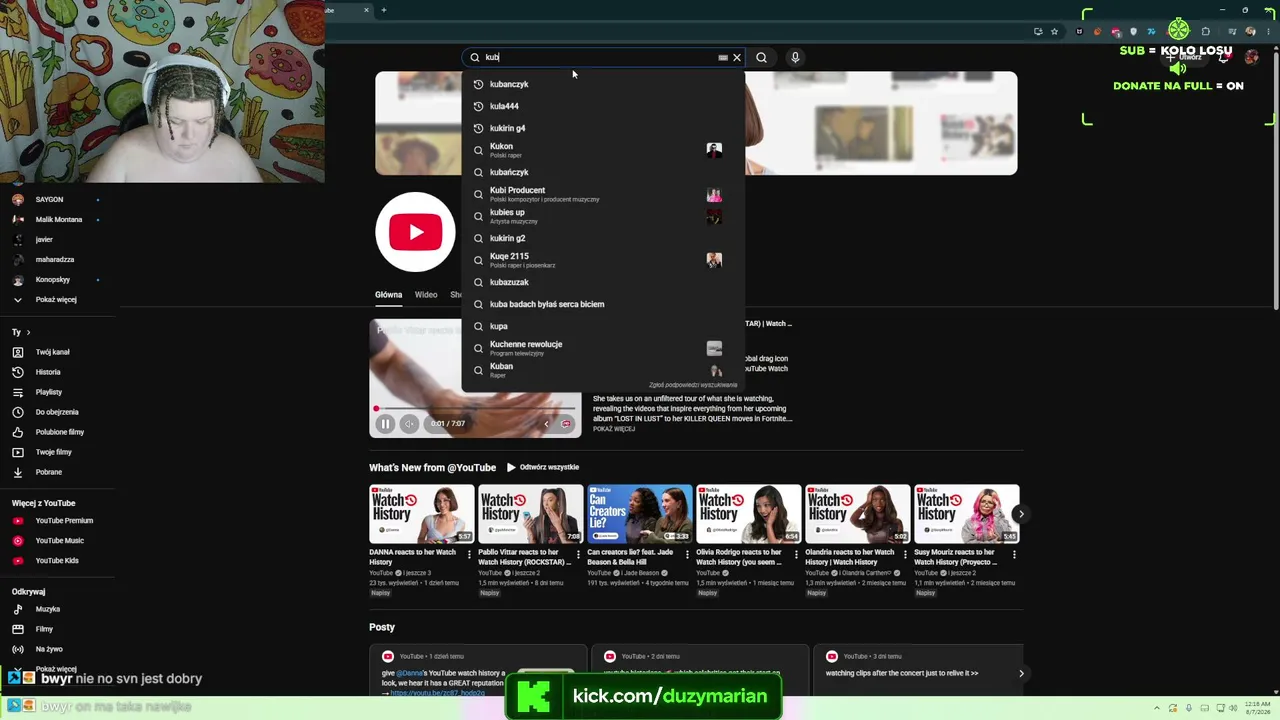Open YouTube Kids link
This screenshot has height=720, width=1280.
point(57,561)
